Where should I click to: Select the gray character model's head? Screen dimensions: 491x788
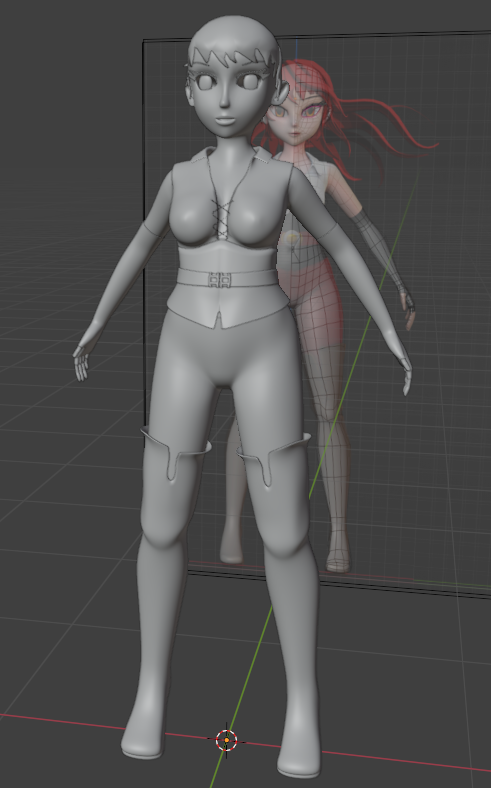pyautogui.click(x=233, y=77)
